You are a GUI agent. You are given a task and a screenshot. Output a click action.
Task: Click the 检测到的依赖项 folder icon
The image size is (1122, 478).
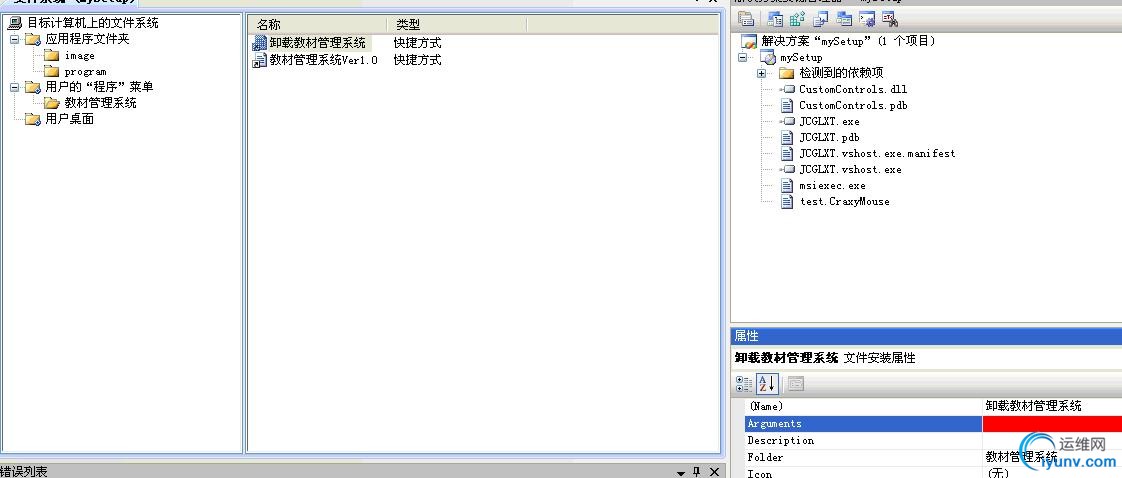pos(786,73)
